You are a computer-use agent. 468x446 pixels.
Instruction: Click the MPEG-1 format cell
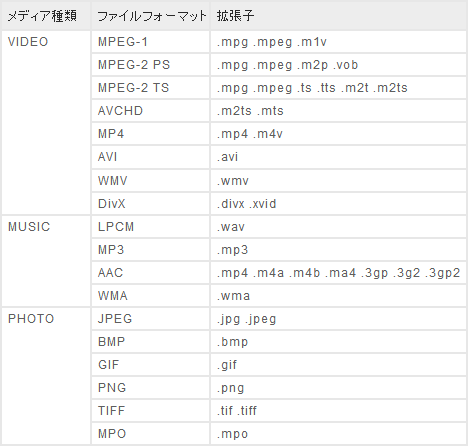click(x=151, y=42)
